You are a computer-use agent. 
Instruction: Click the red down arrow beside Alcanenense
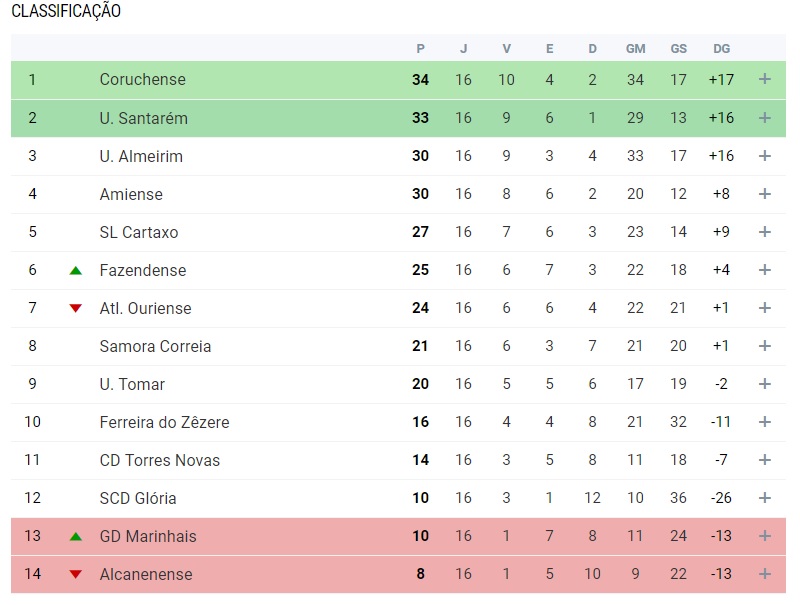pos(76,574)
